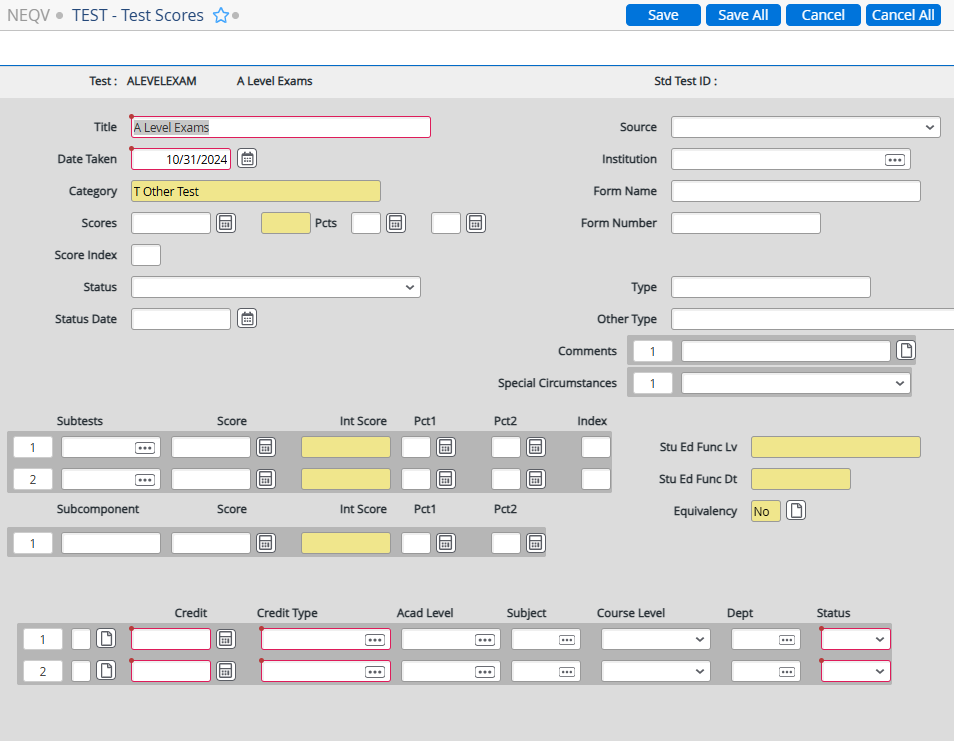Click the Subcomponent row 1 name field
This screenshot has width=954, height=741.
point(111,543)
